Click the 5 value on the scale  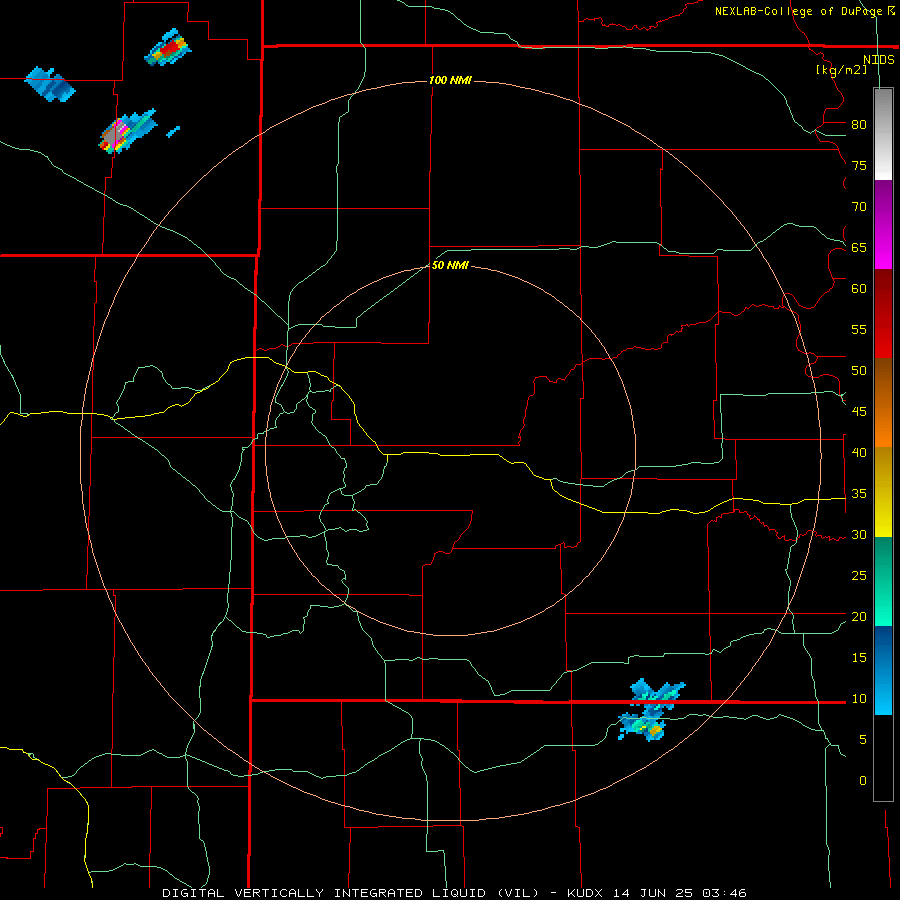coord(863,740)
